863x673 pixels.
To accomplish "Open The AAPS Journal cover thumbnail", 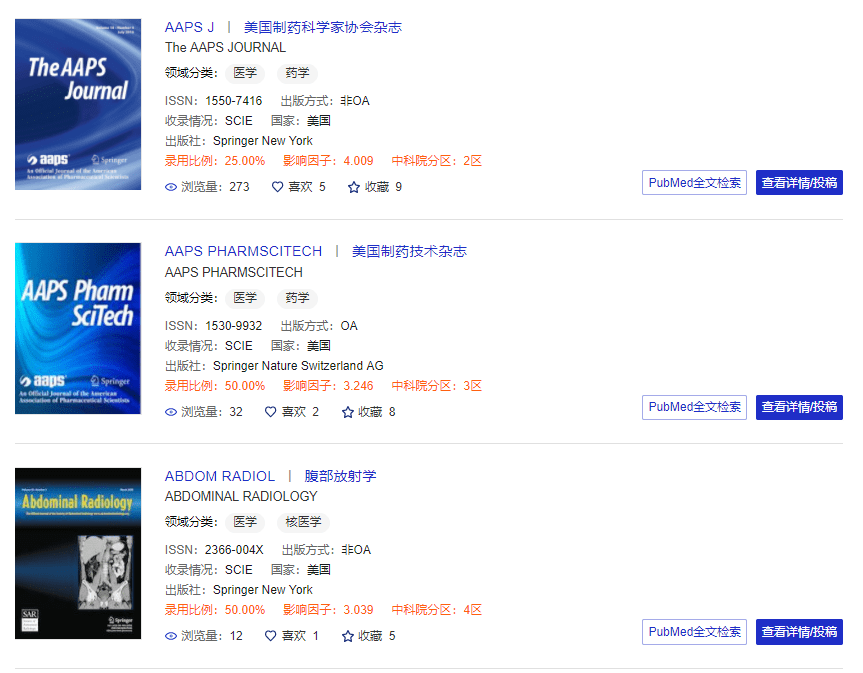I will (x=78, y=105).
